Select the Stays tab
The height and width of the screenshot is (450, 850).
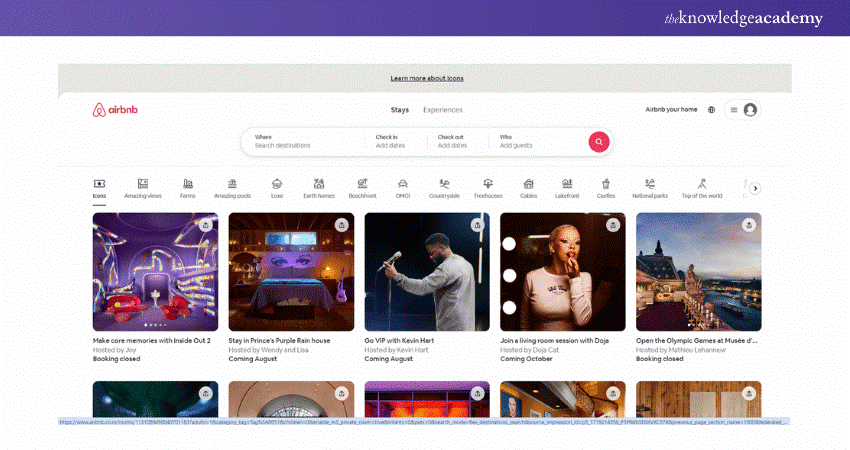pos(399,110)
